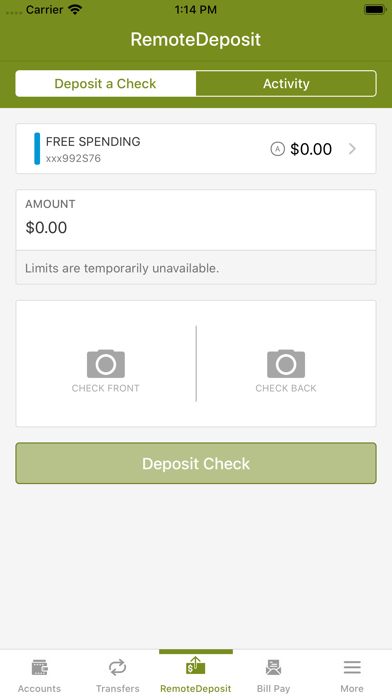The height and width of the screenshot is (696, 392).
Task: Click the circled A available balance icon
Action: (x=277, y=149)
